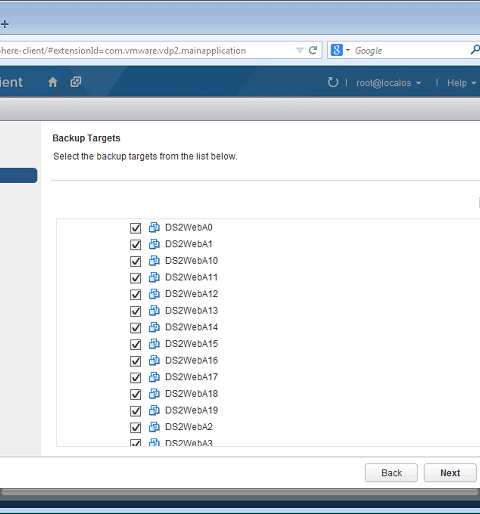Uncheck the DS2WebA16 checkbox
Image resolution: width=480 pixels, height=514 pixels.
pyautogui.click(x=135, y=361)
